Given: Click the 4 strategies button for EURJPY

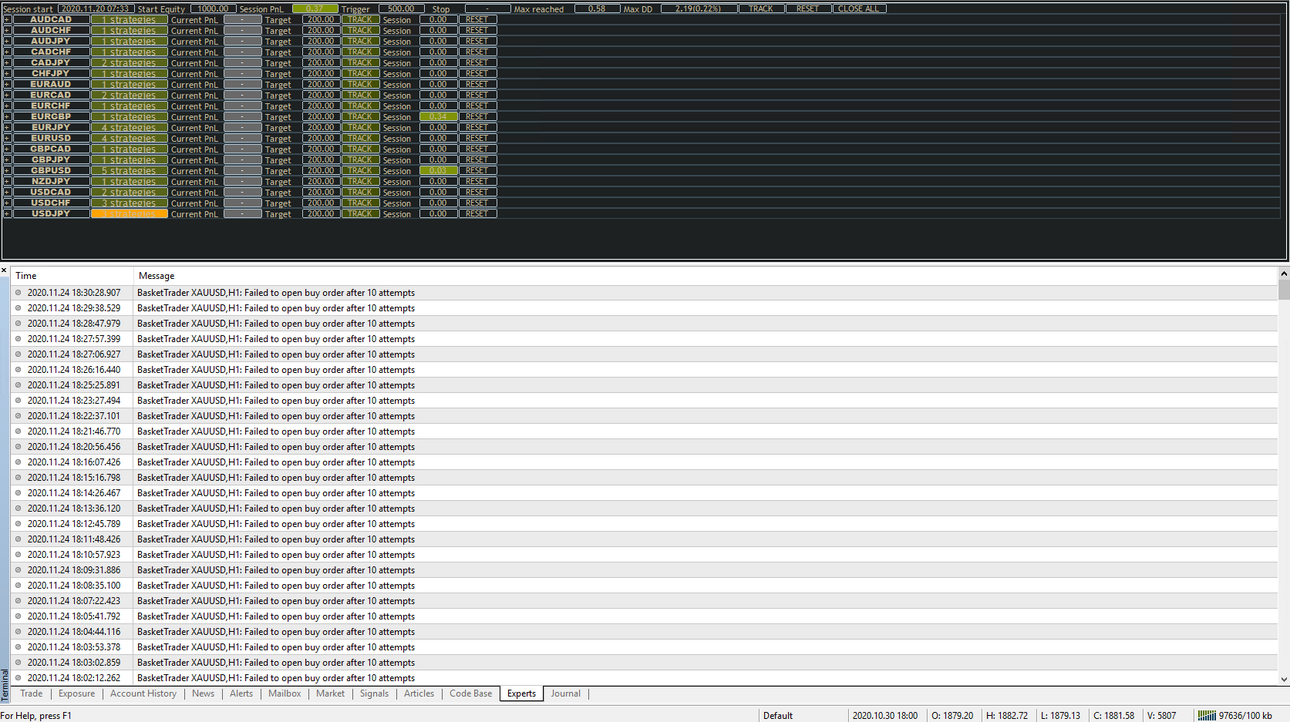Looking at the screenshot, I should pos(129,128).
